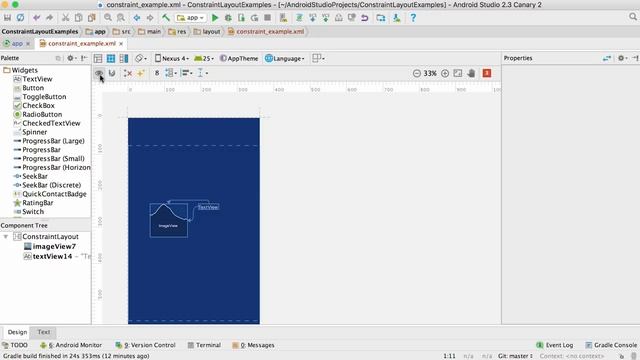Set default margins value 8

click(x=157, y=73)
